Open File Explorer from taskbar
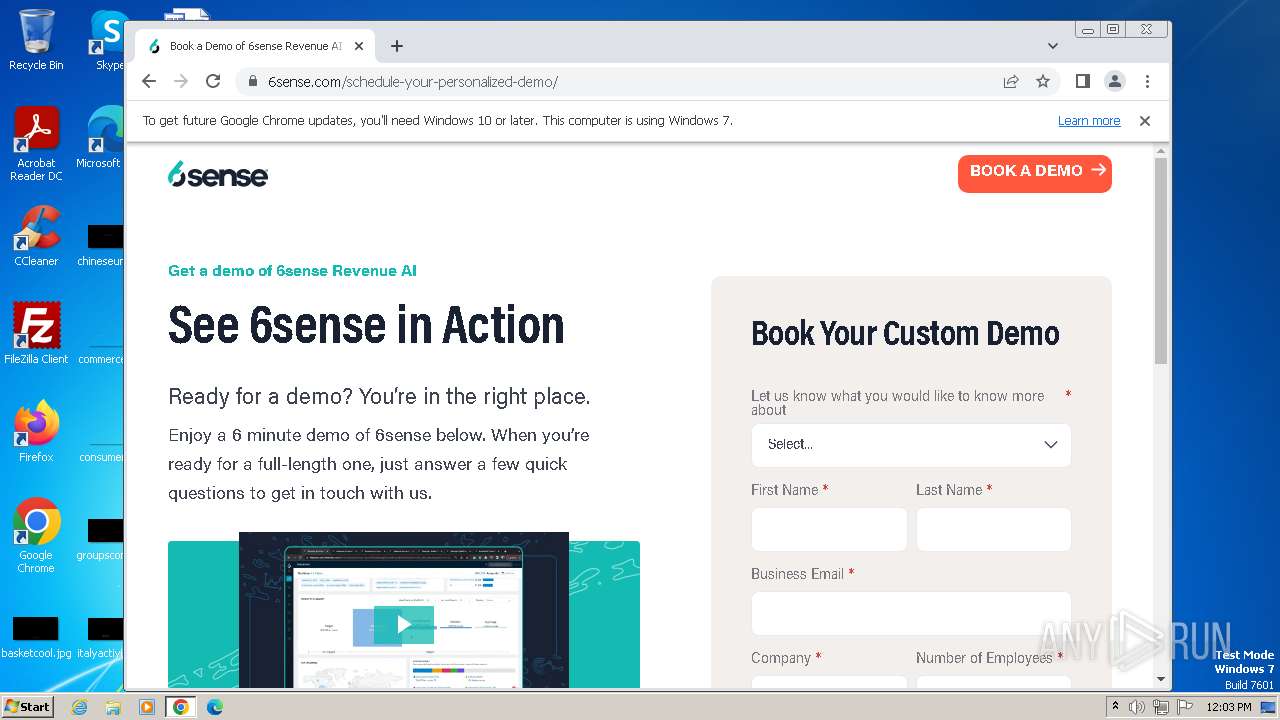This screenshot has height=720, width=1280. click(x=113, y=707)
